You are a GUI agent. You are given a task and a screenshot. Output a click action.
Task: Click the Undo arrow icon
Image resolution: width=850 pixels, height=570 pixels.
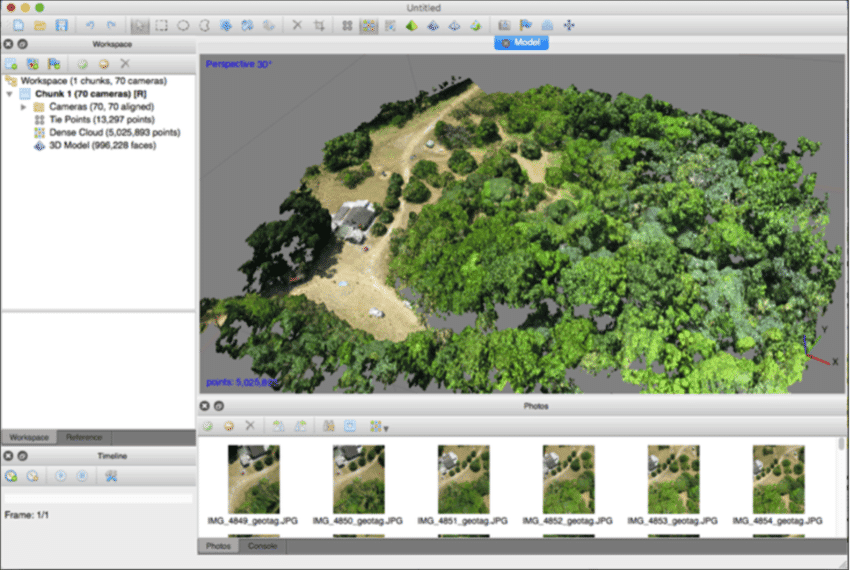click(x=90, y=25)
